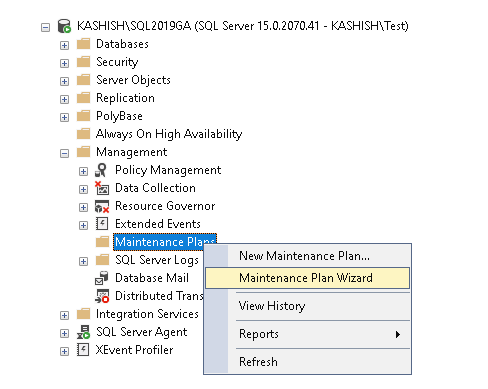Select the server name KASHISH\SQL2019GA label
The height and width of the screenshot is (389, 488).
coord(242,26)
